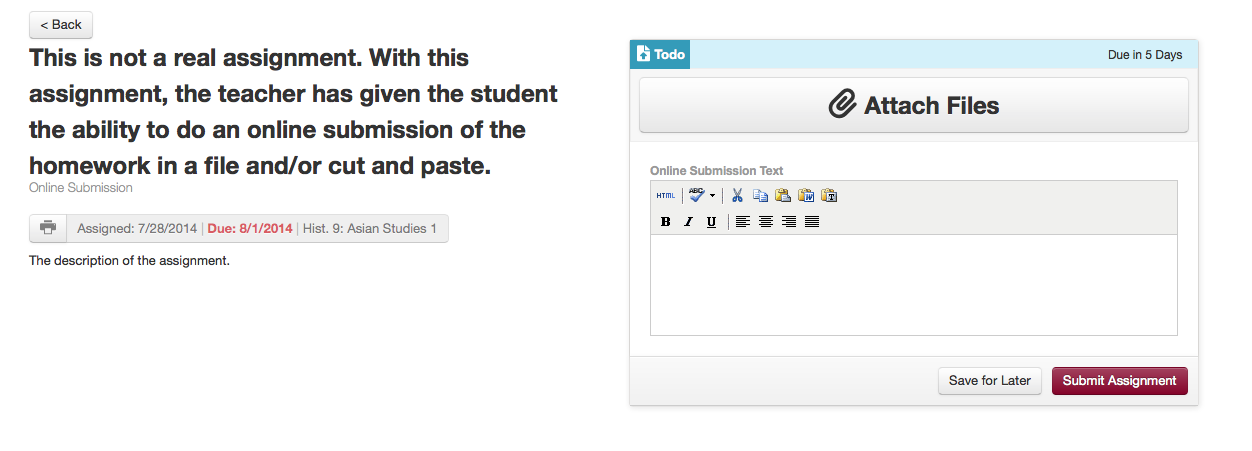
Task: Paste clipboard contents into editor
Action: click(783, 196)
